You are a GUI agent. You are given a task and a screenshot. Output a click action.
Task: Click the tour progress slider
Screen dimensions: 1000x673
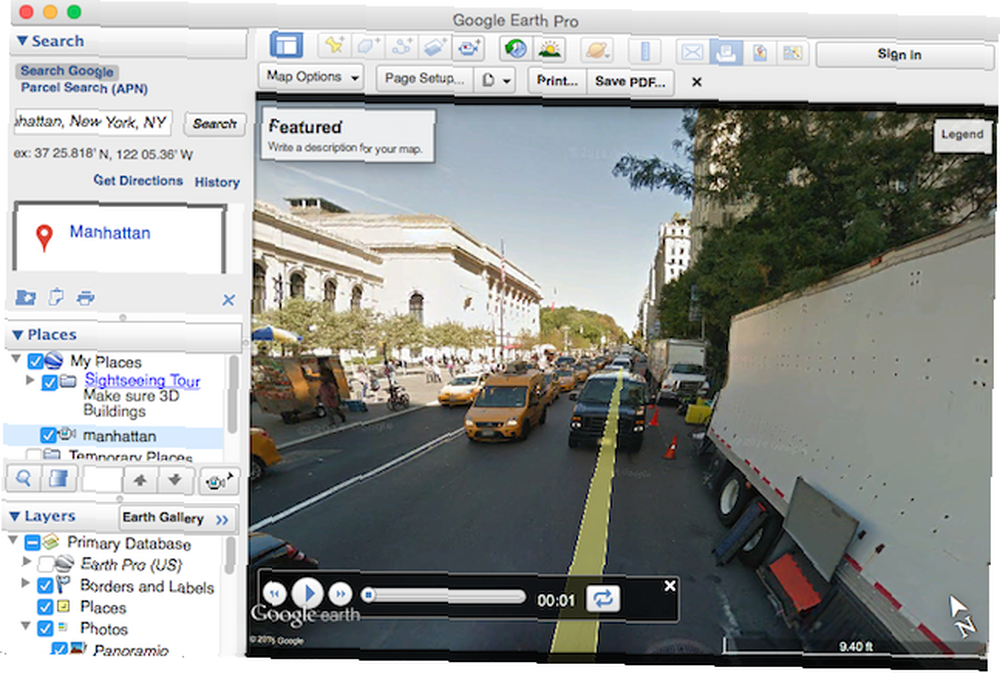[444, 596]
